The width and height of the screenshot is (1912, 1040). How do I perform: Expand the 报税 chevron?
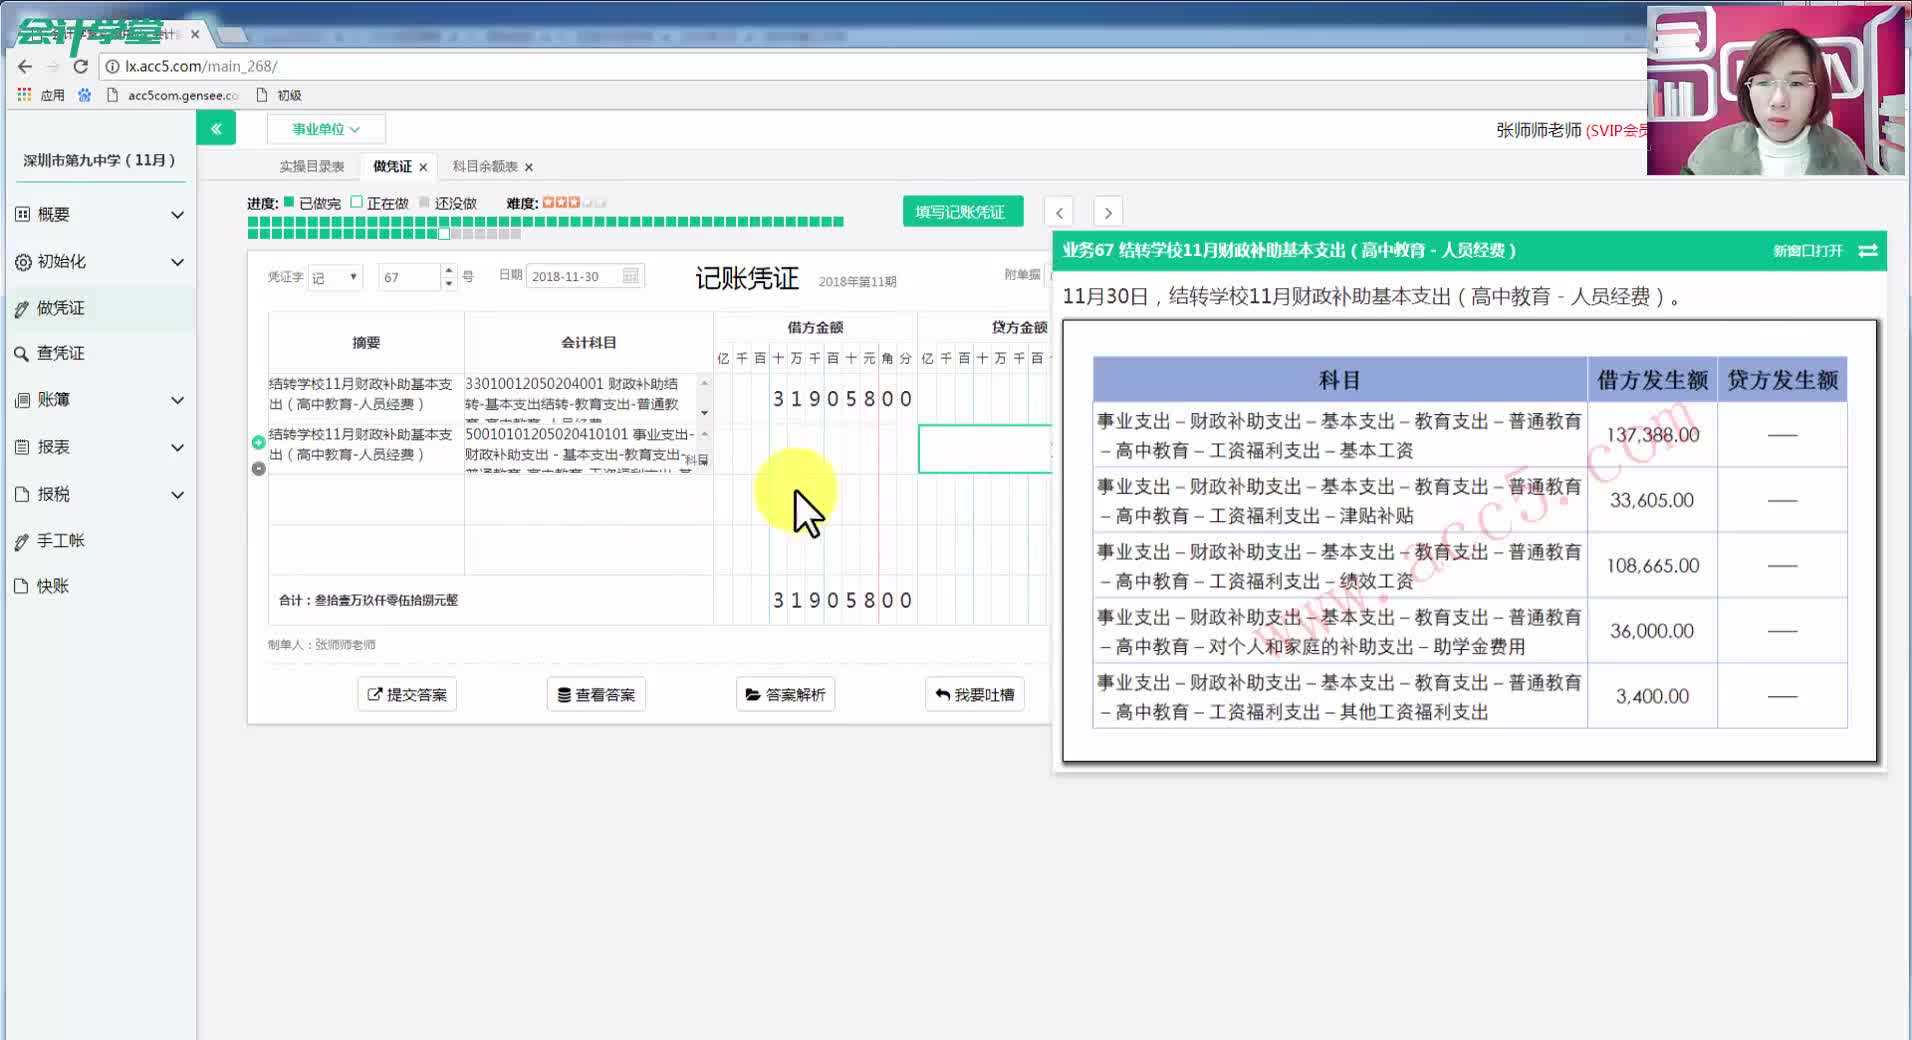coord(177,495)
